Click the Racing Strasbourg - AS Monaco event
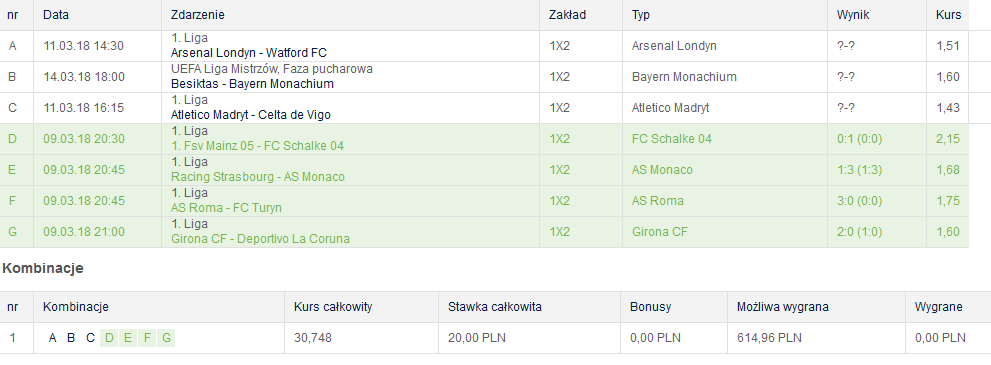 coord(258,177)
